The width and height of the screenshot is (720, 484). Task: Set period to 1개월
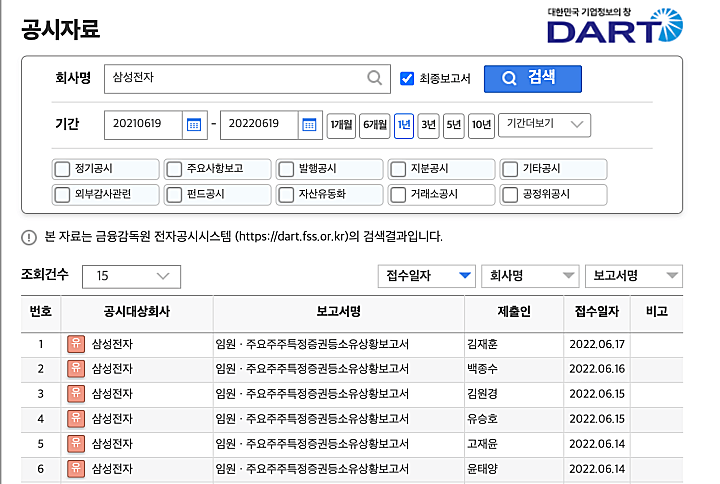click(341, 125)
